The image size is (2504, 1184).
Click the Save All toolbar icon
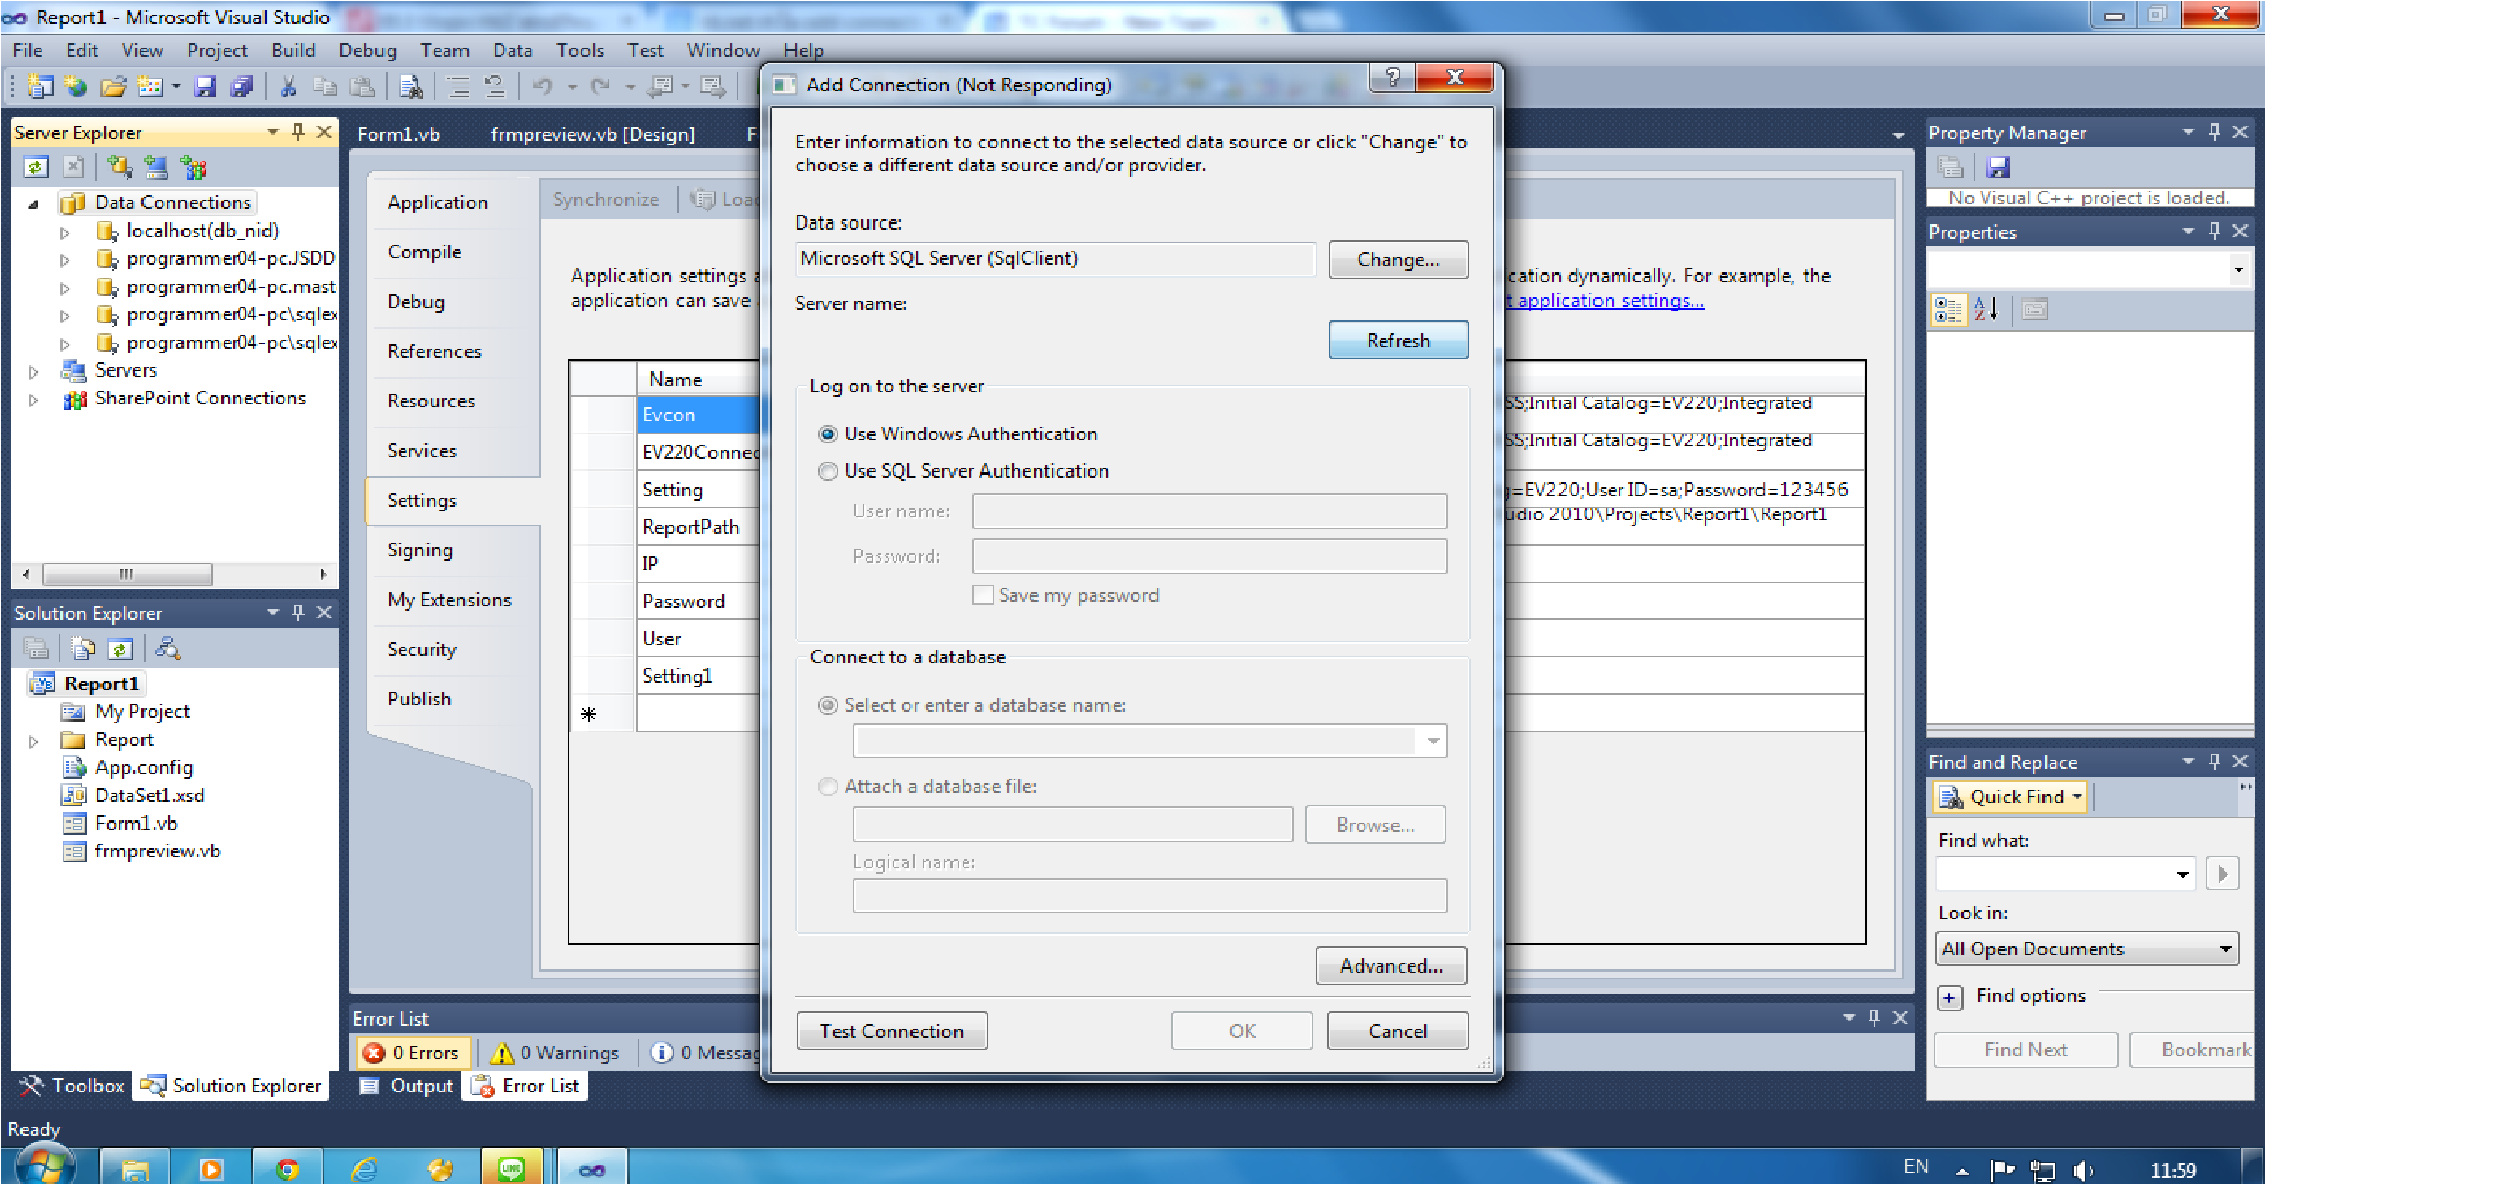point(242,87)
